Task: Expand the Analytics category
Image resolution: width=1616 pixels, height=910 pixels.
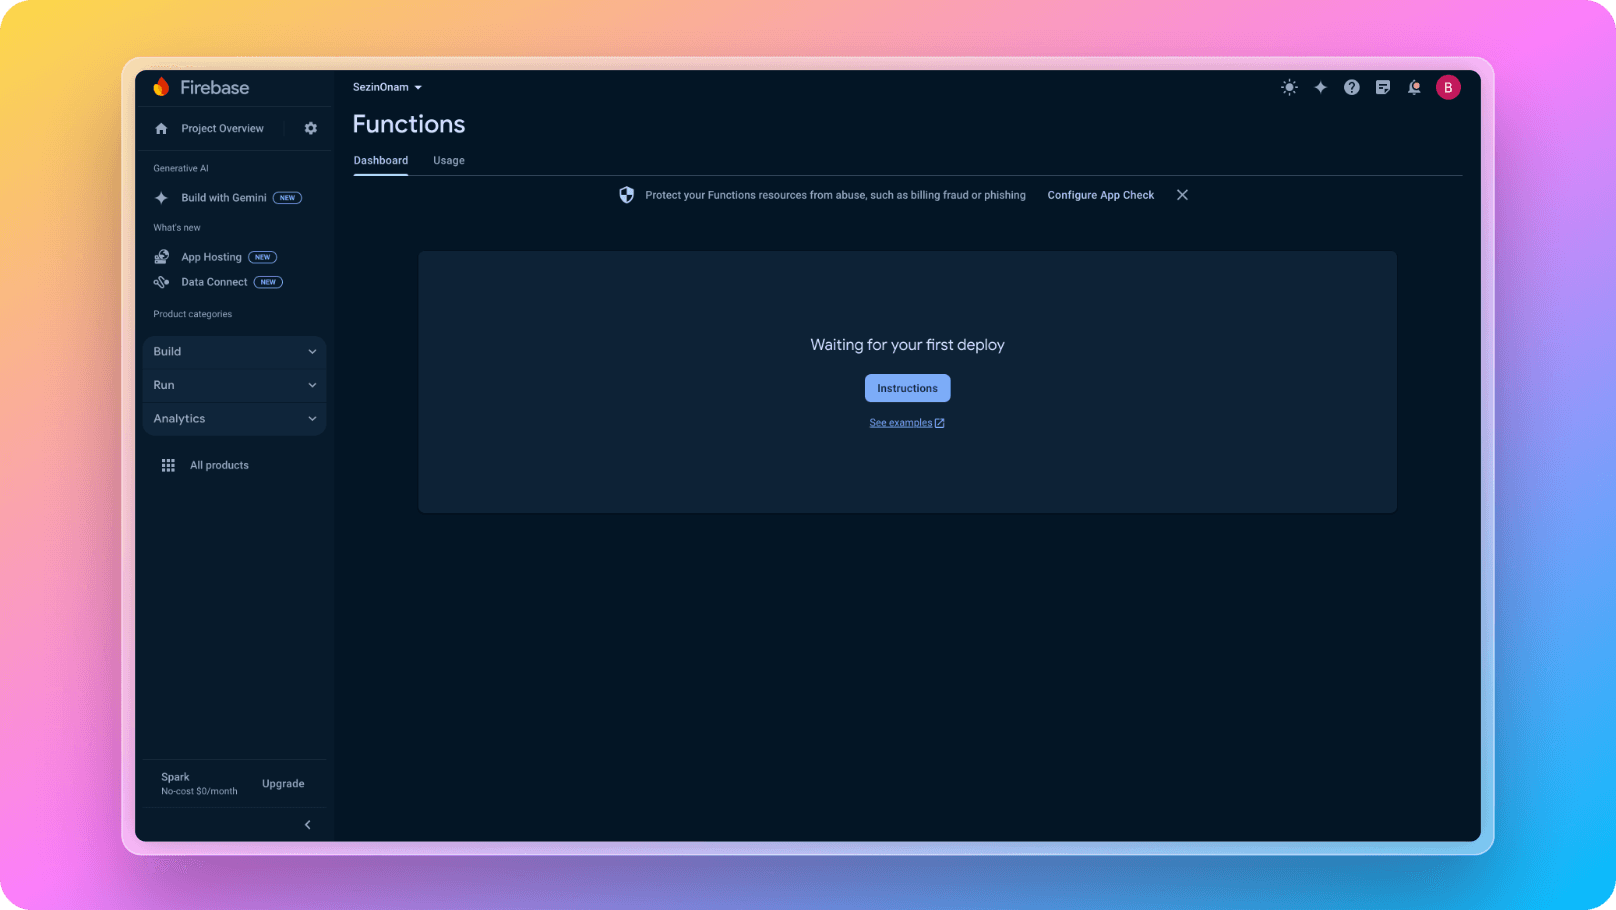Action: click(234, 419)
